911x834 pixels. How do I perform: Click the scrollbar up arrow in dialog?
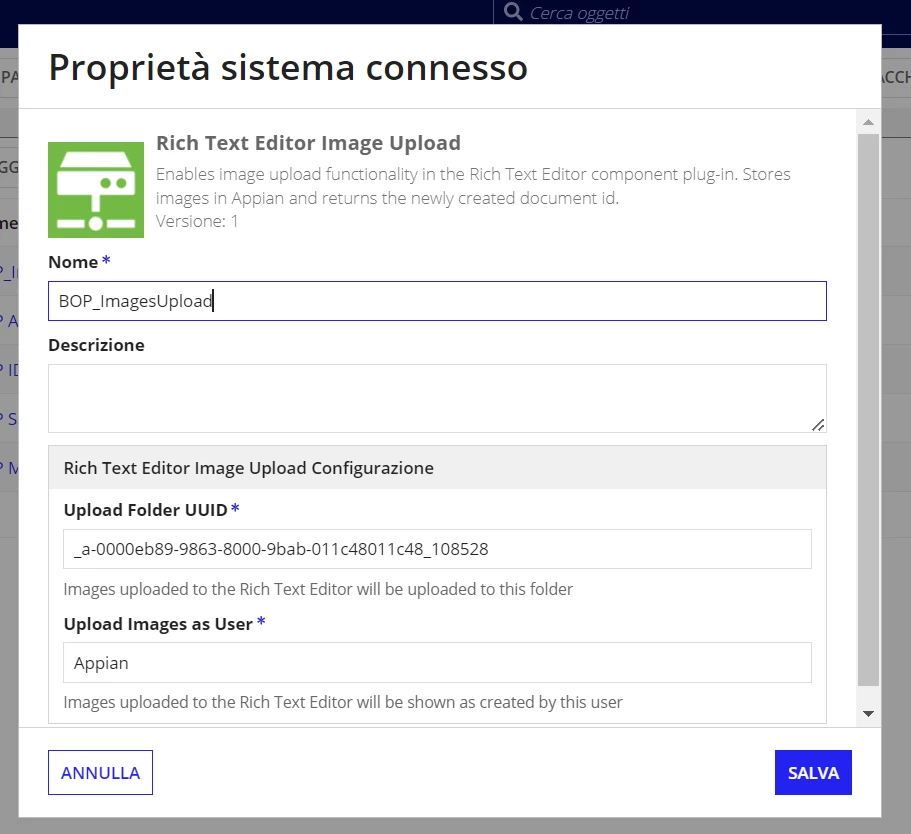pyautogui.click(x=868, y=122)
